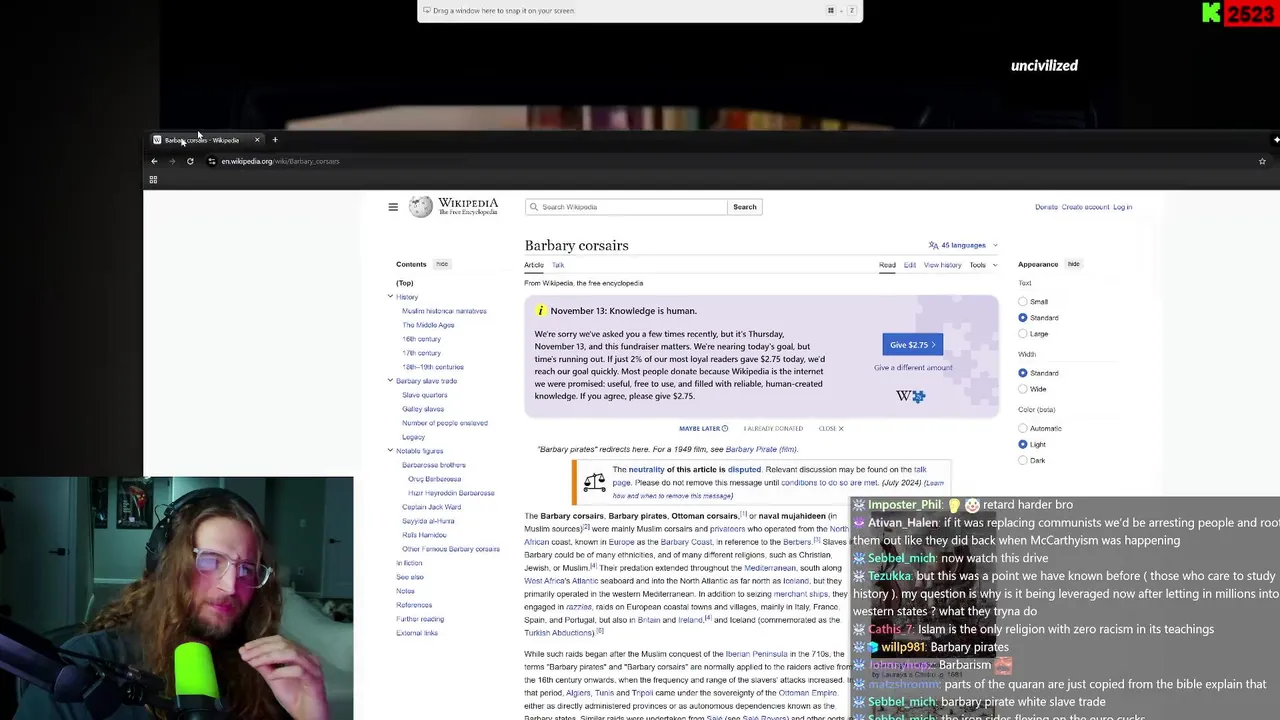The width and height of the screenshot is (1280, 720).
Task: Jump to (Top) in contents
Action: (404, 283)
